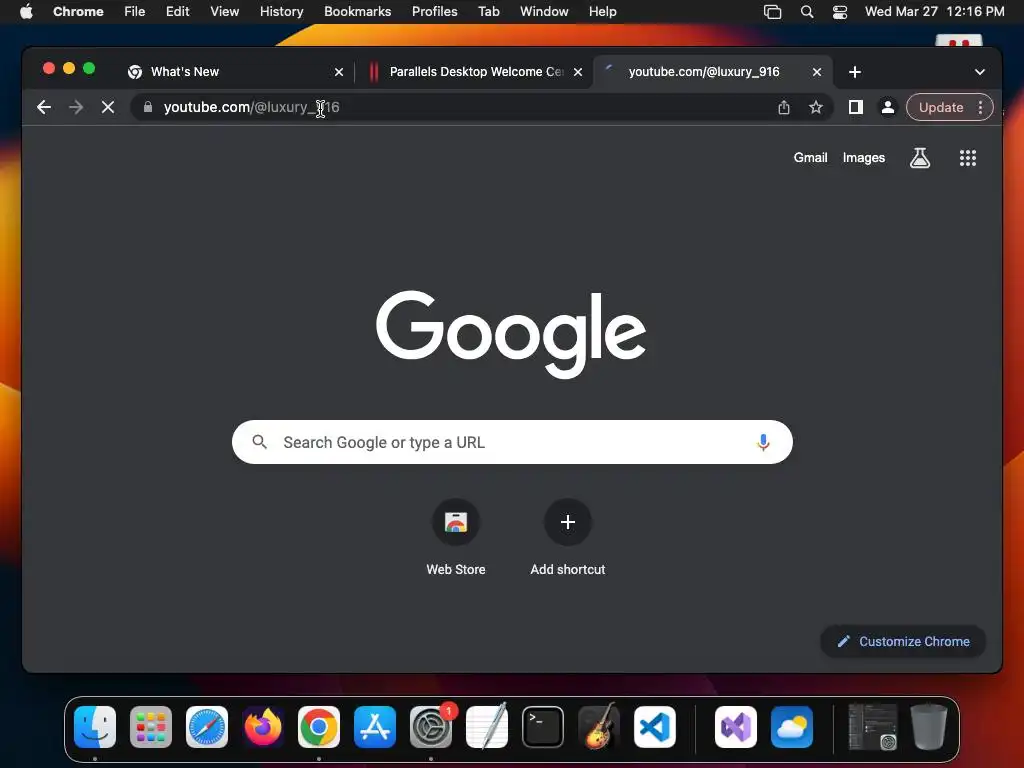Share this page via share icon
The height and width of the screenshot is (768, 1024).
tap(784, 107)
